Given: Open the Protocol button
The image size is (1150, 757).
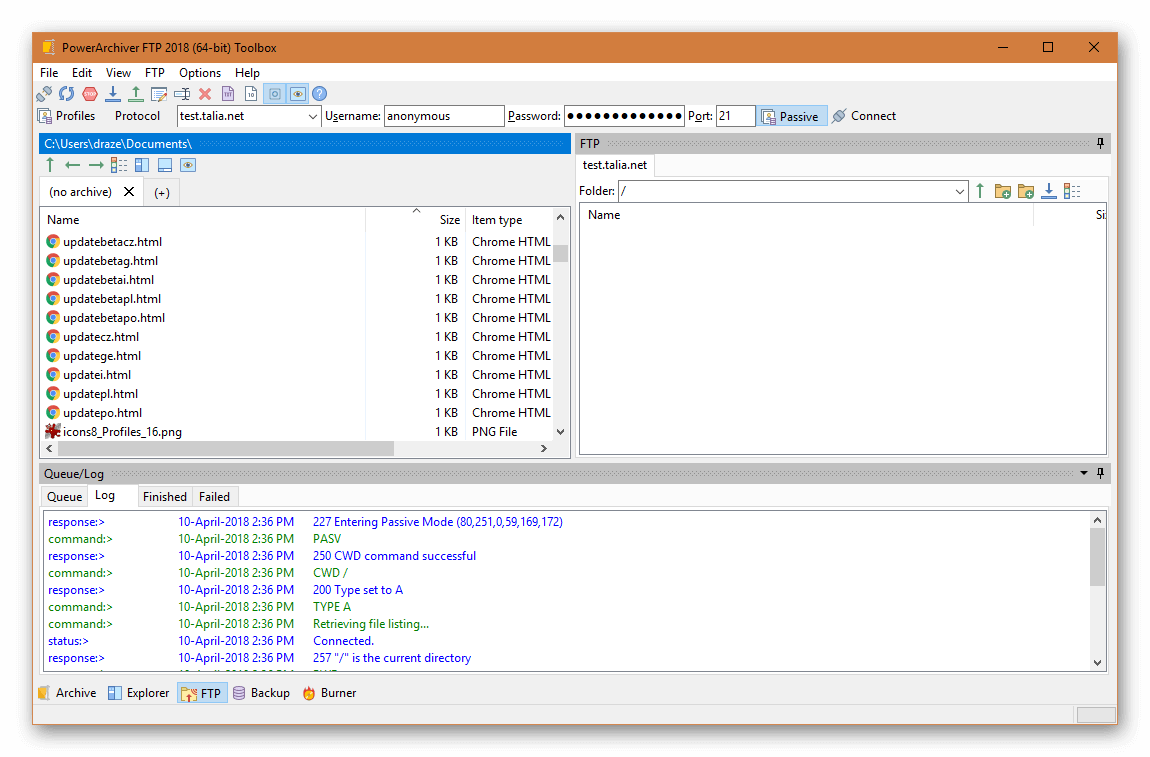Looking at the screenshot, I should click(137, 116).
